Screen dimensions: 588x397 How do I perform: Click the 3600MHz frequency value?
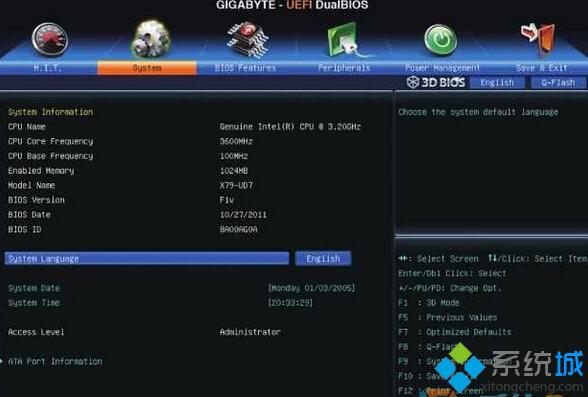point(236,141)
